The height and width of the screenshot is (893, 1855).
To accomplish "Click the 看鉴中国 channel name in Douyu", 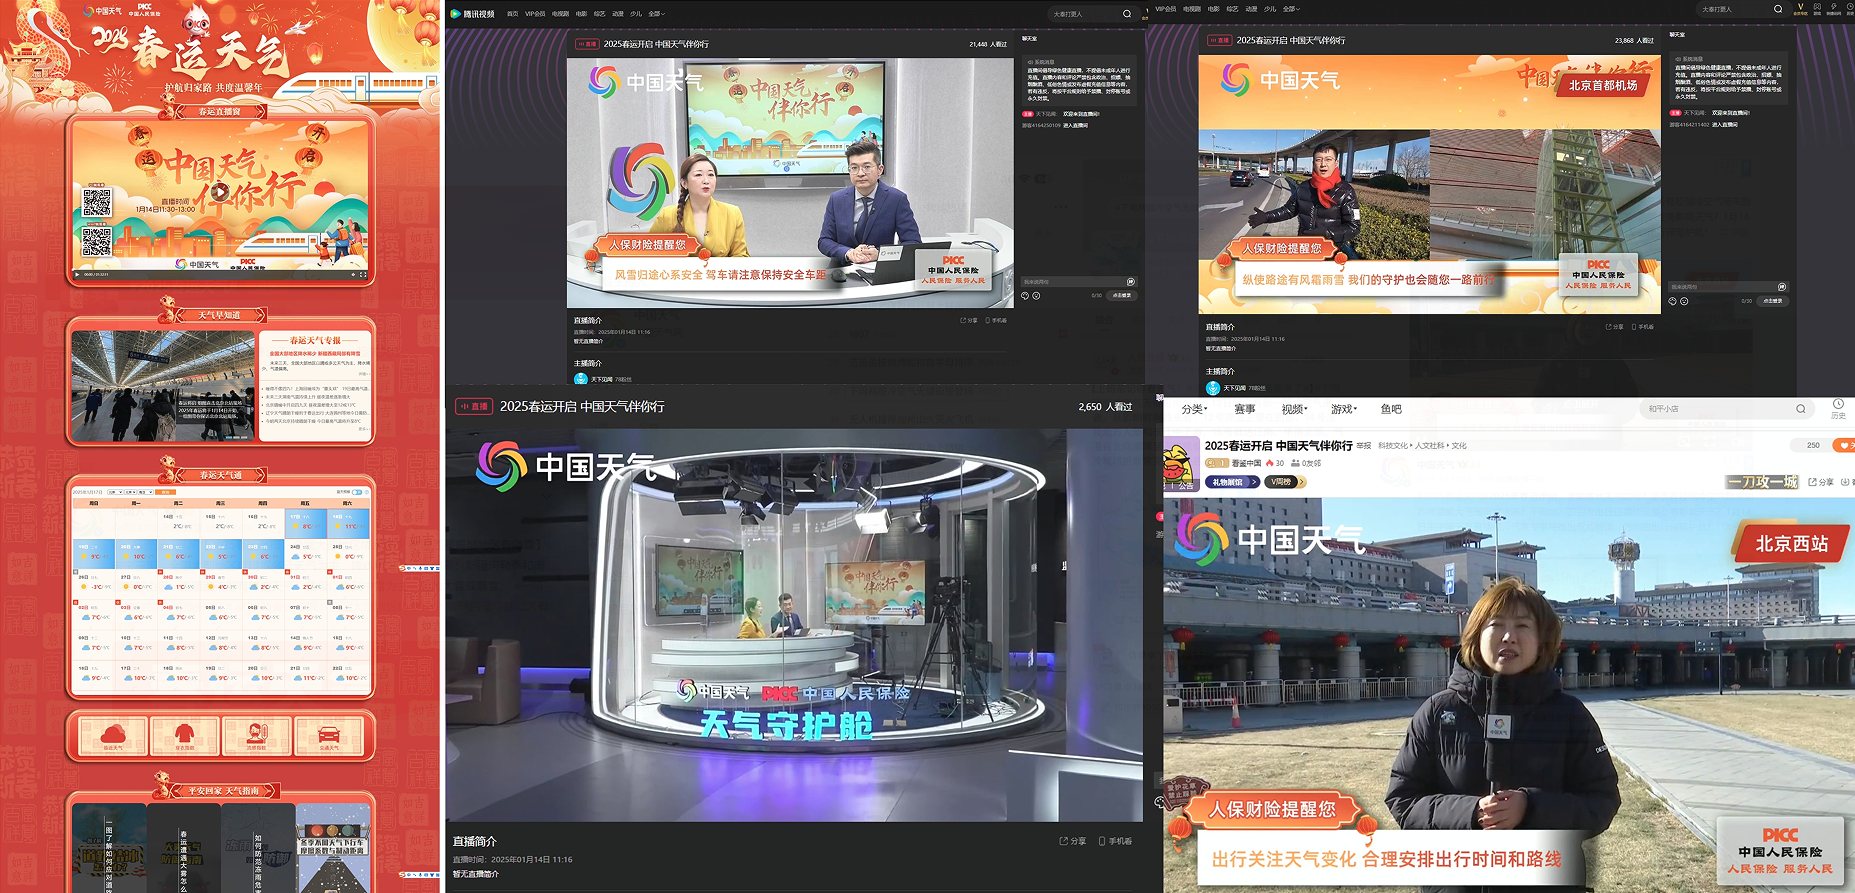I will pos(1246,463).
